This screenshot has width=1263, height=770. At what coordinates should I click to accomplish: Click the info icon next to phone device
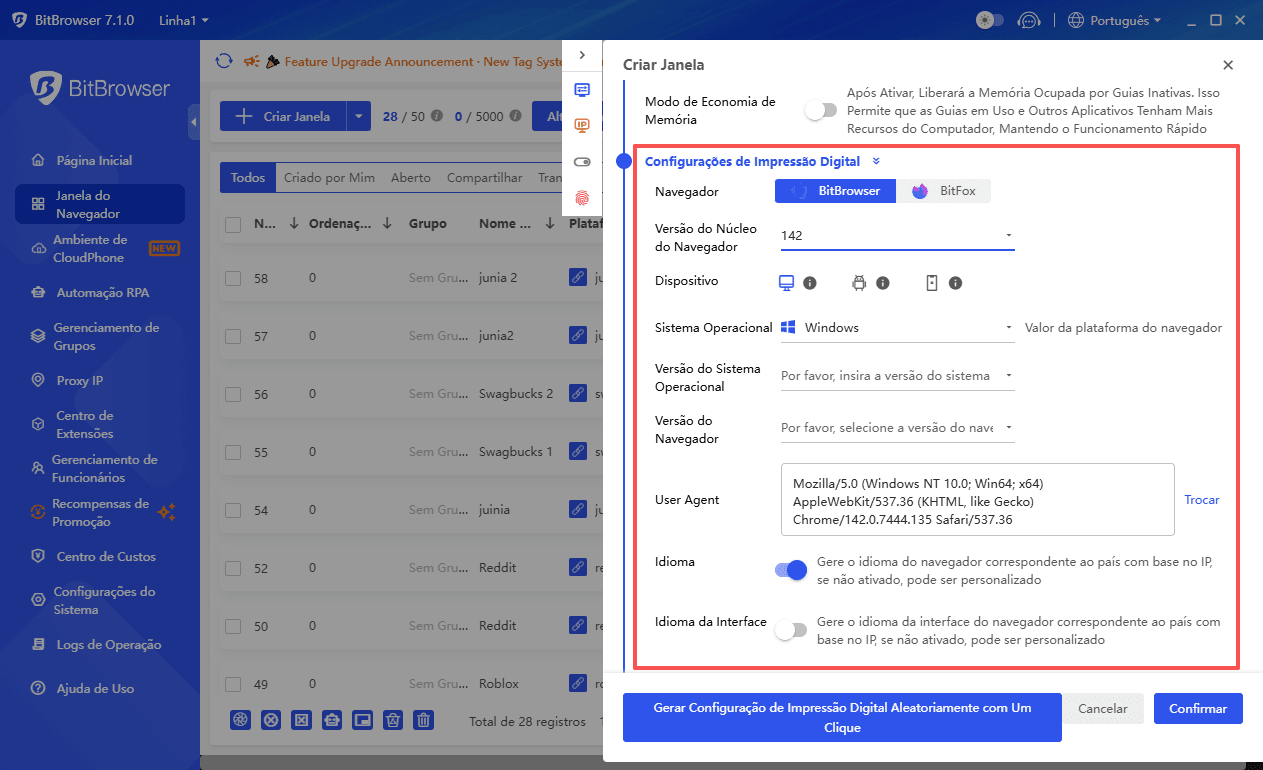tap(956, 283)
